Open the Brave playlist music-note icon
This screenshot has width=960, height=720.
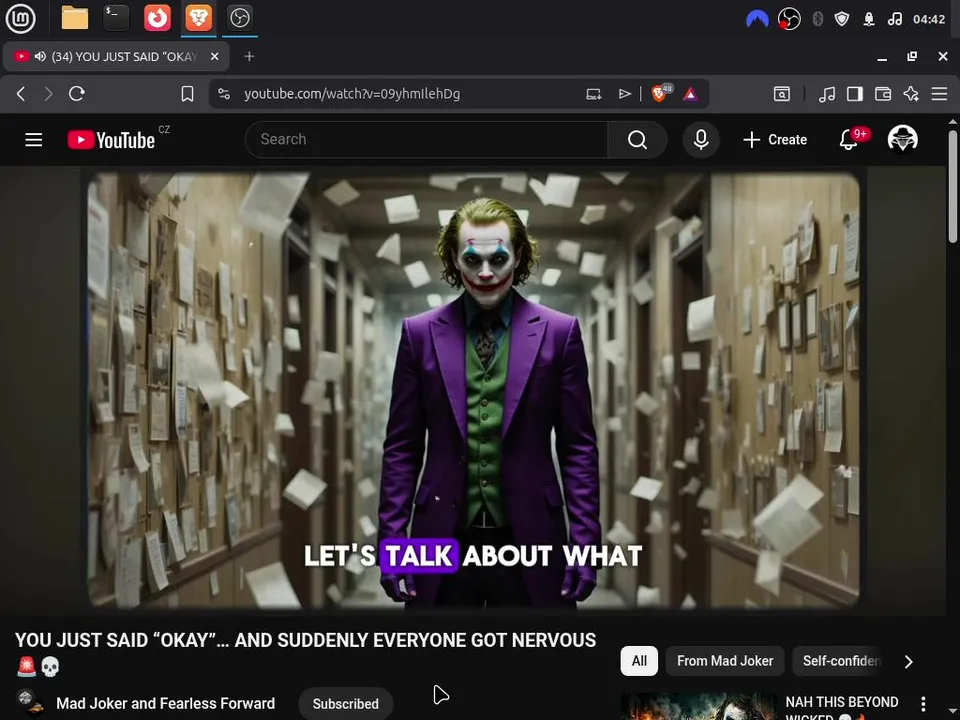pyautogui.click(x=827, y=94)
